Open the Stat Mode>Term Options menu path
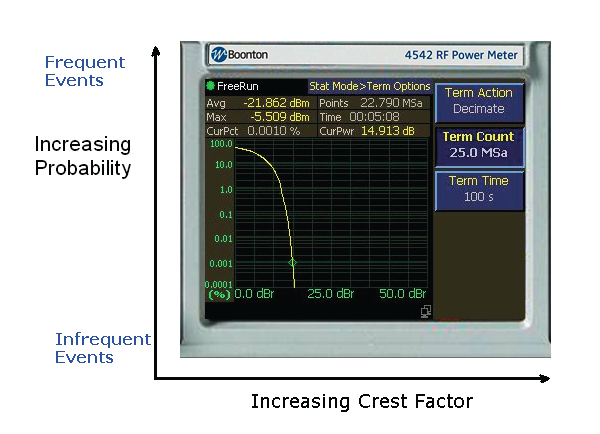Image resolution: width=600 pixels, height=434 pixels. pos(369,87)
